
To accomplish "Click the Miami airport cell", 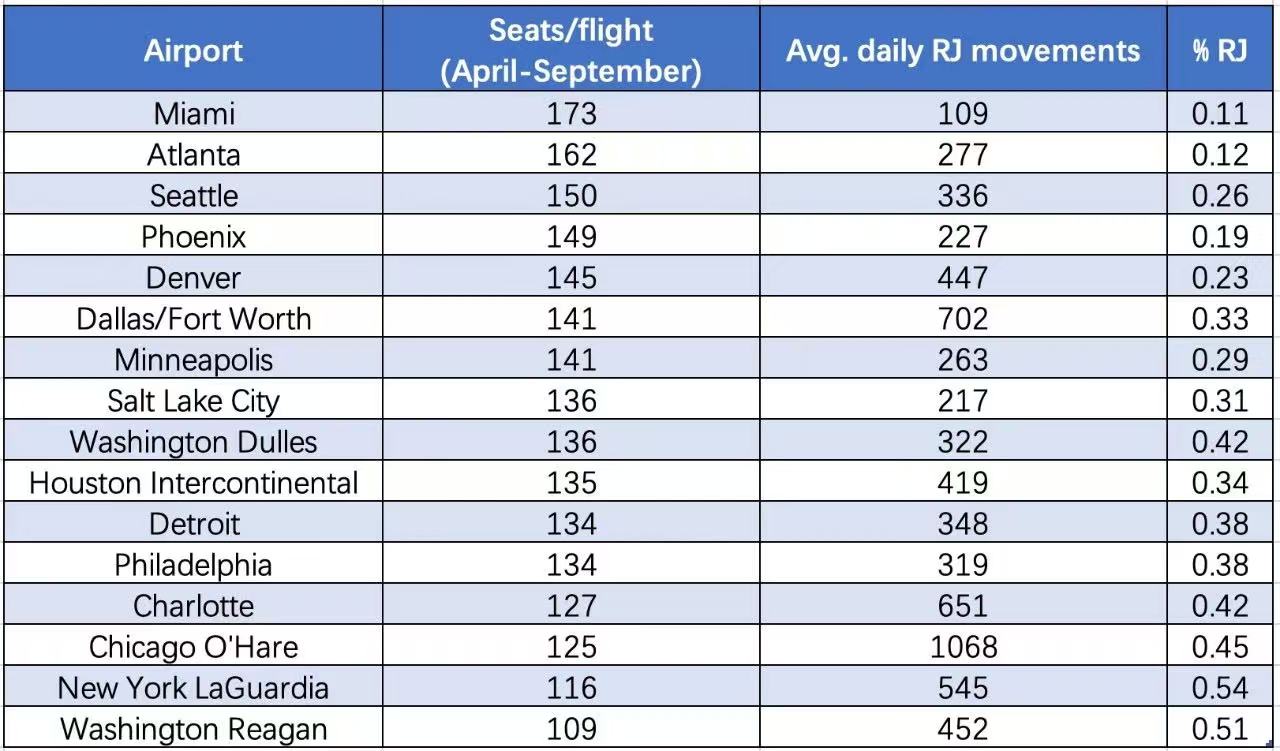I will 194,113.
